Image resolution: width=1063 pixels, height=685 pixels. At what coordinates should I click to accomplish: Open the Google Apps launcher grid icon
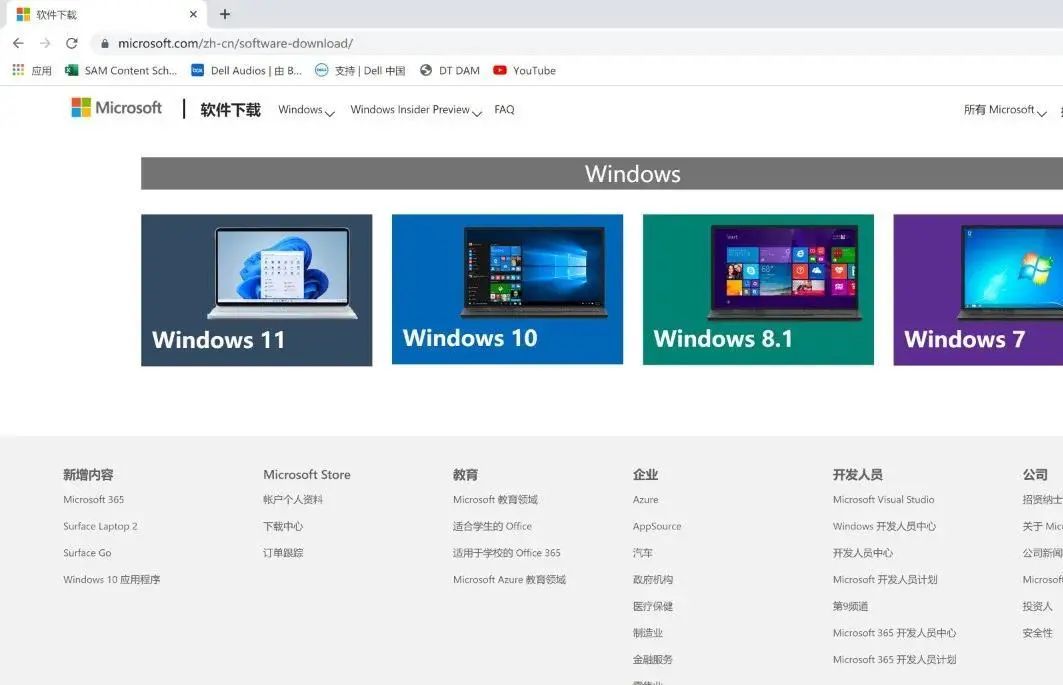click(x=16, y=70)
